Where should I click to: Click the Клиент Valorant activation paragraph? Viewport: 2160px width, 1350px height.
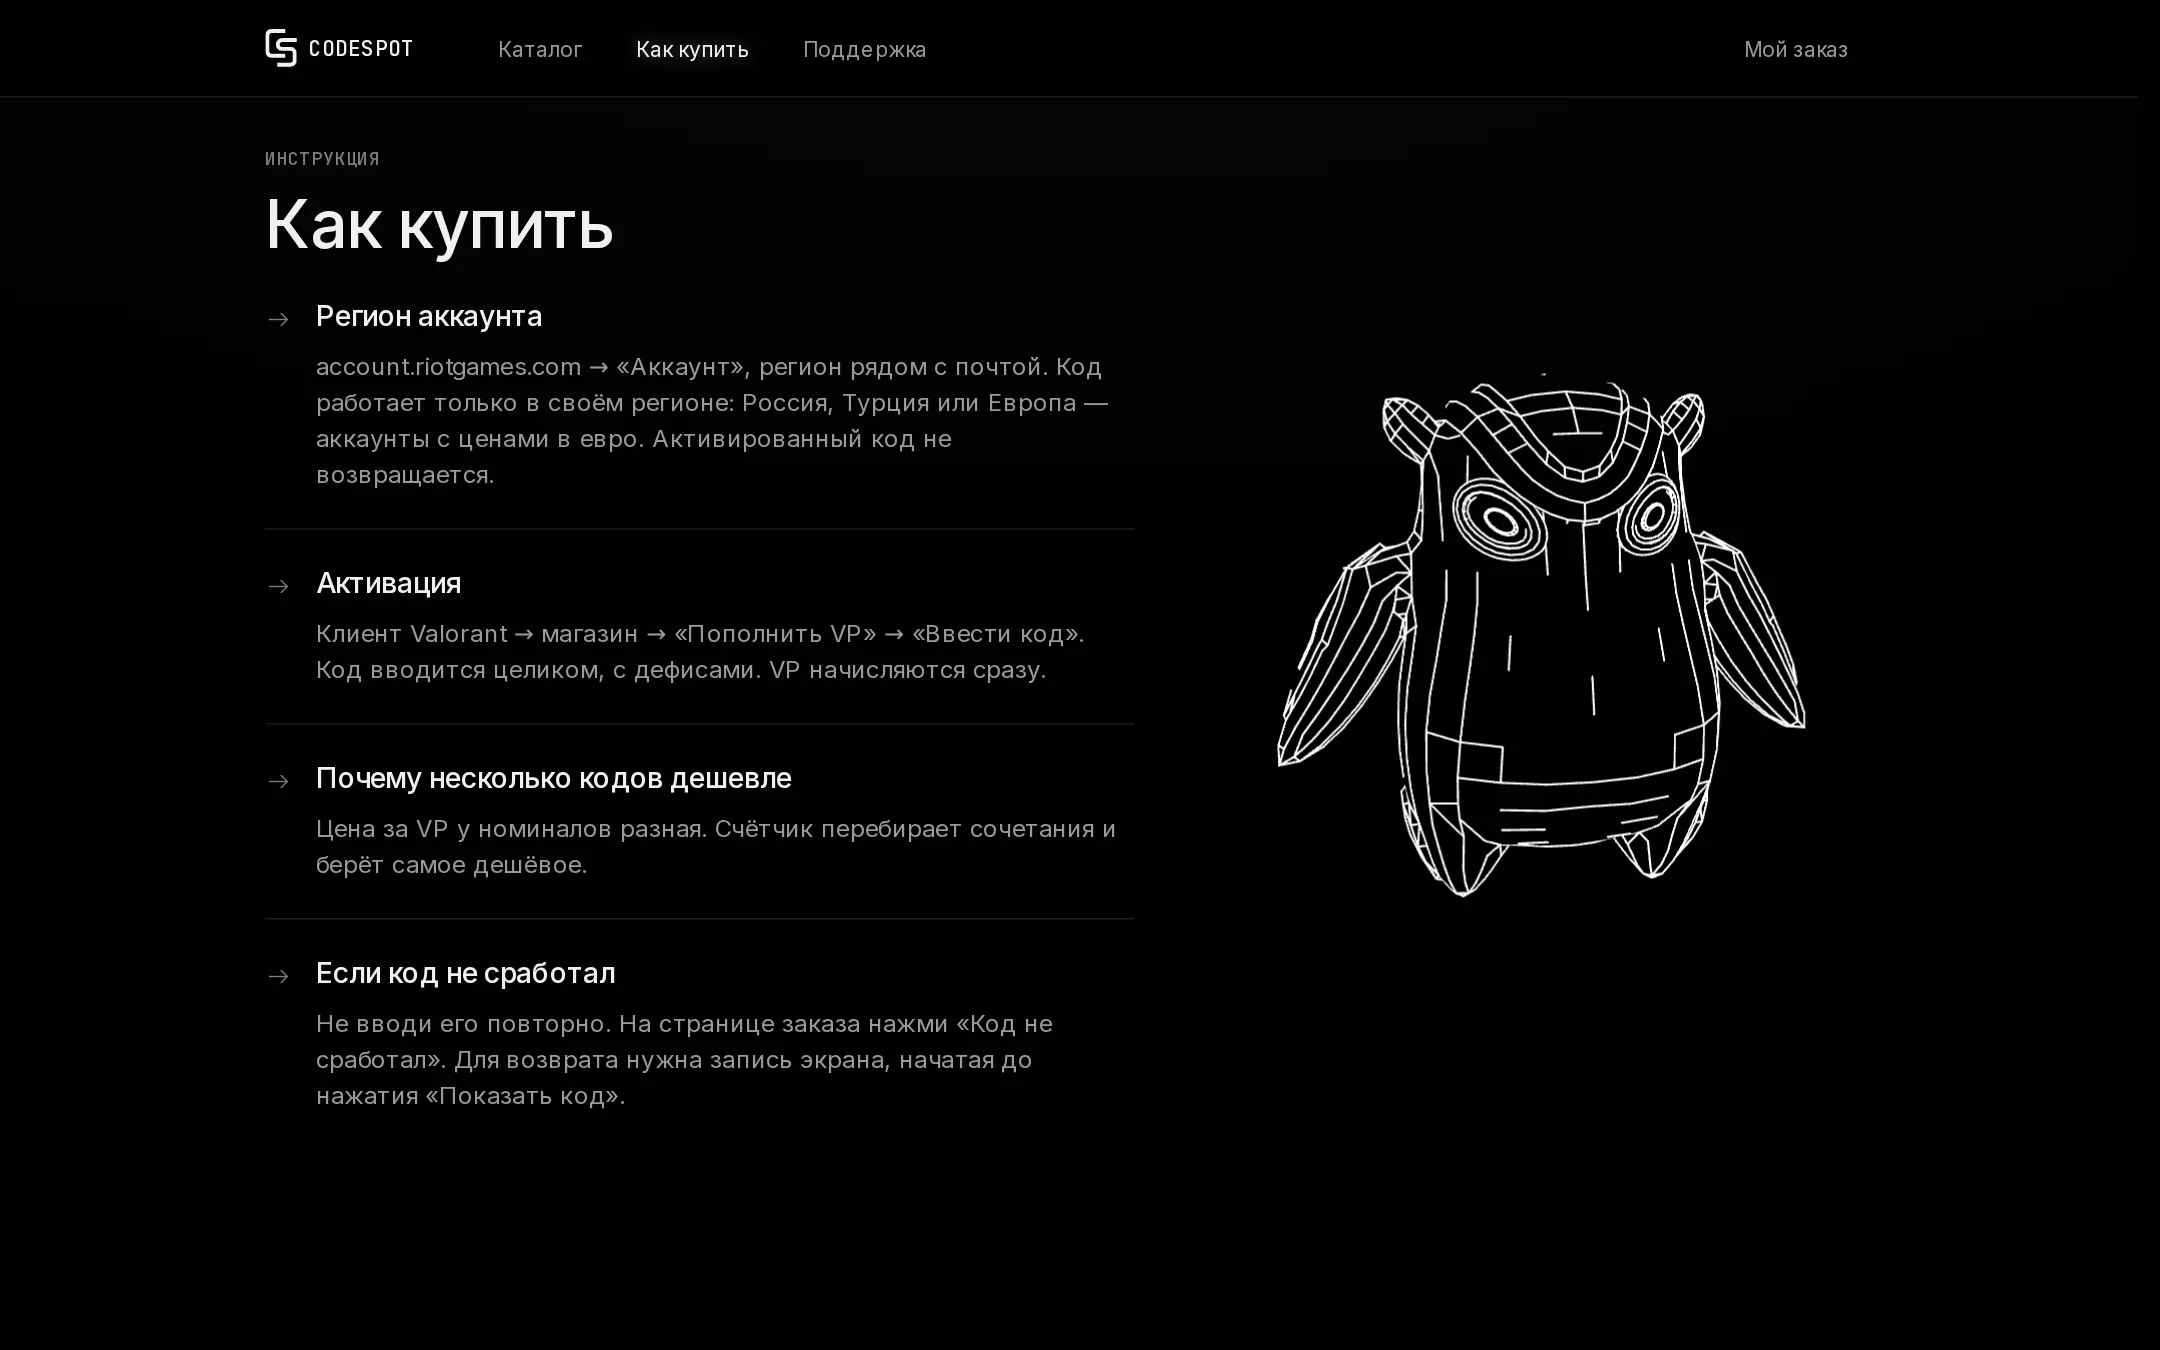click(700, 652)
